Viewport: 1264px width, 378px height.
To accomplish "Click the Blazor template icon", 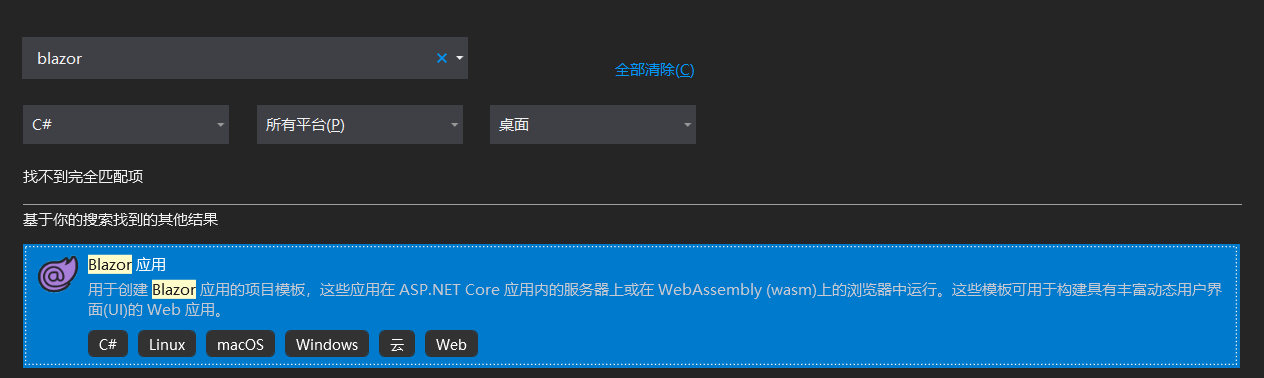I will point(57,275).
